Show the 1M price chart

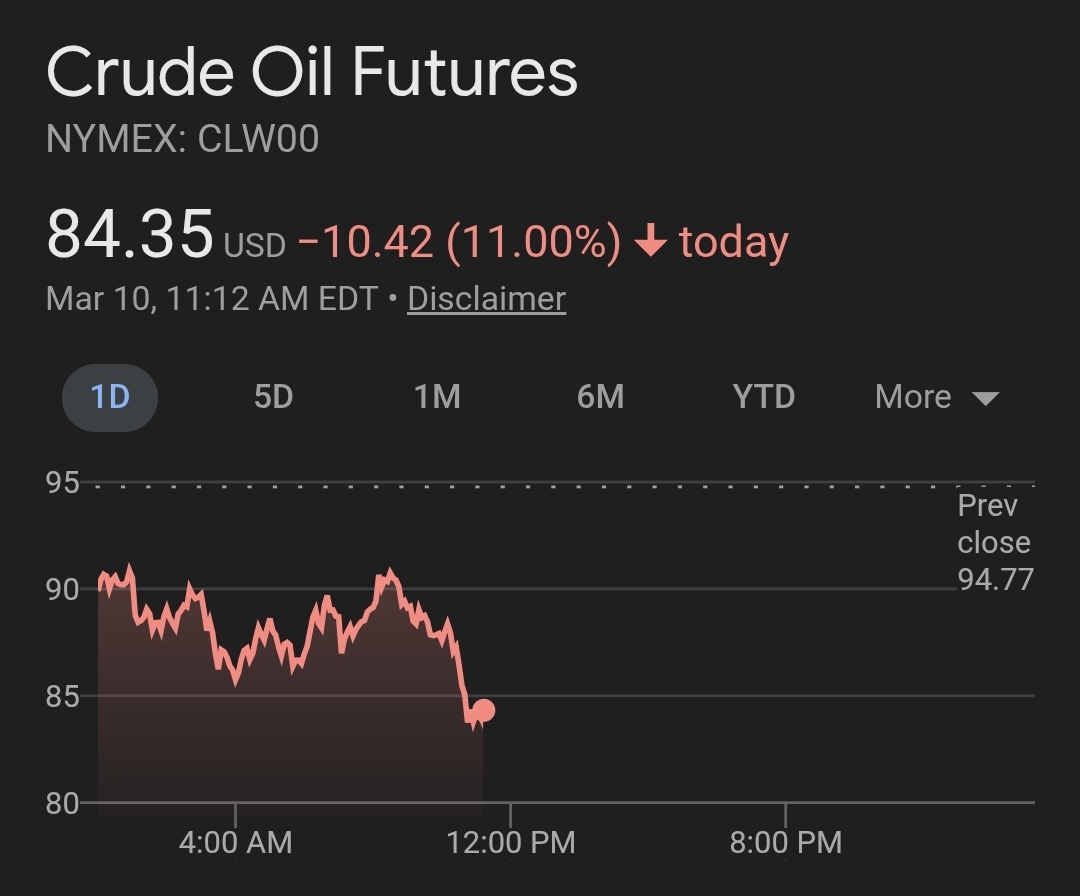[x=437, y=397]
